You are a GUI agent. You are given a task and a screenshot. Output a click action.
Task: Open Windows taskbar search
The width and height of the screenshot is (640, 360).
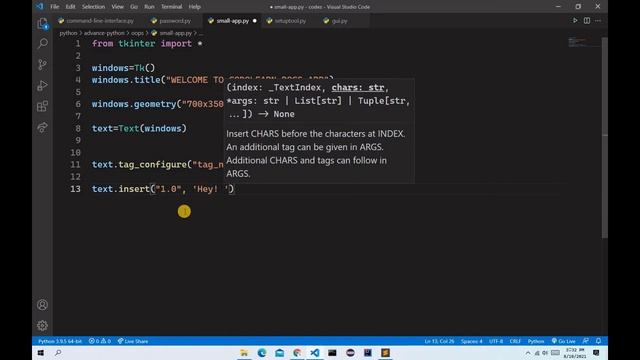coord(58,353)
